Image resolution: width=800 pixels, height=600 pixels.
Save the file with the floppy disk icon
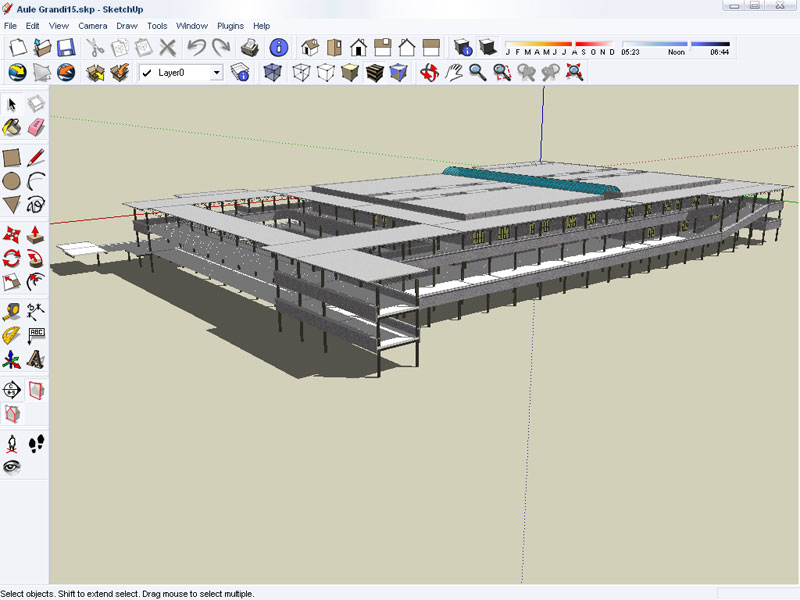pos(66,47)
